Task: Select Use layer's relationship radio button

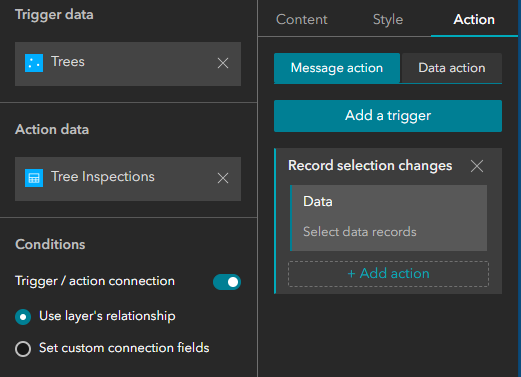Action: point(23,317)
